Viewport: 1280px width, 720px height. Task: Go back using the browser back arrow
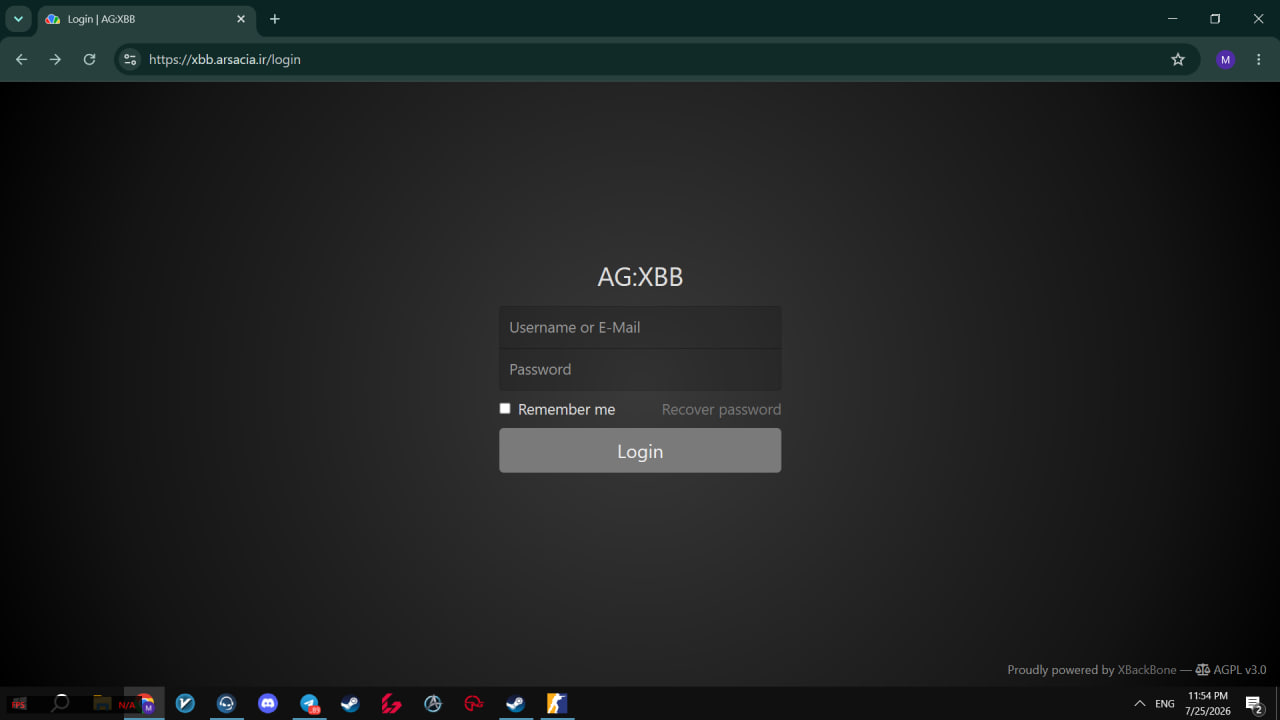pos(21,60)
